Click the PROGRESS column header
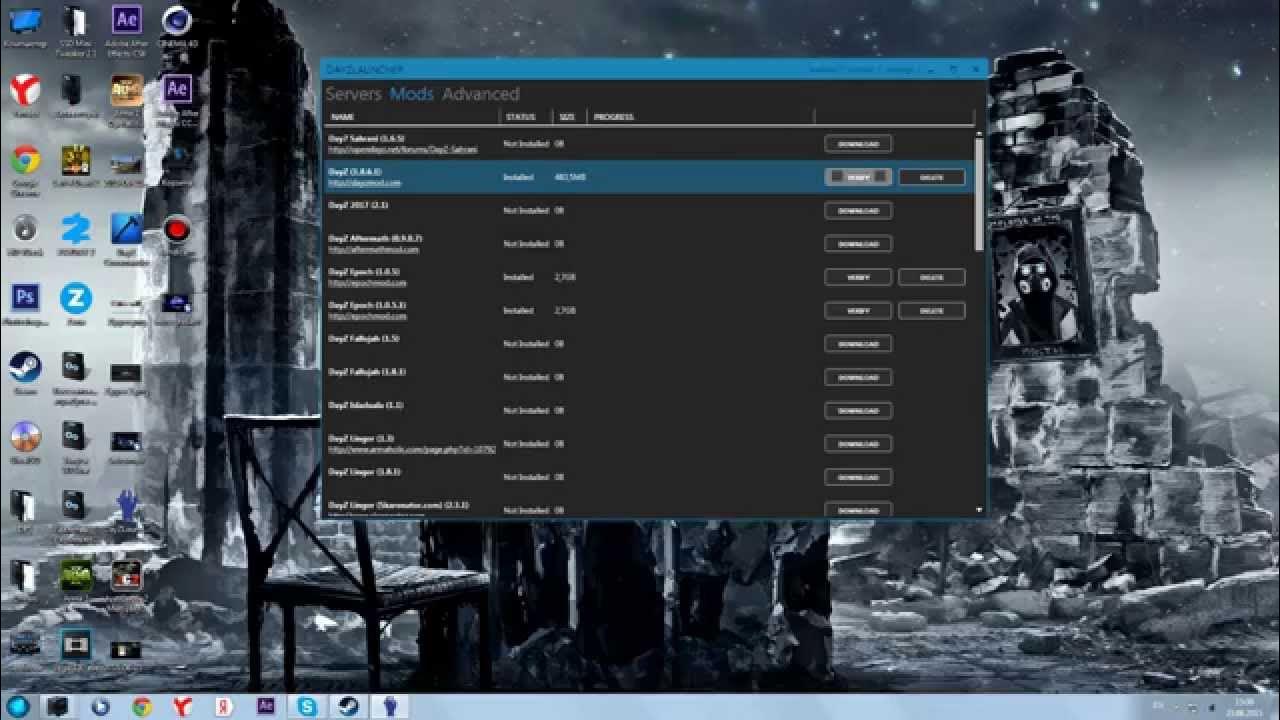Image resolution: width=1280 pixels, height=720 pixels. pos(614,117)
